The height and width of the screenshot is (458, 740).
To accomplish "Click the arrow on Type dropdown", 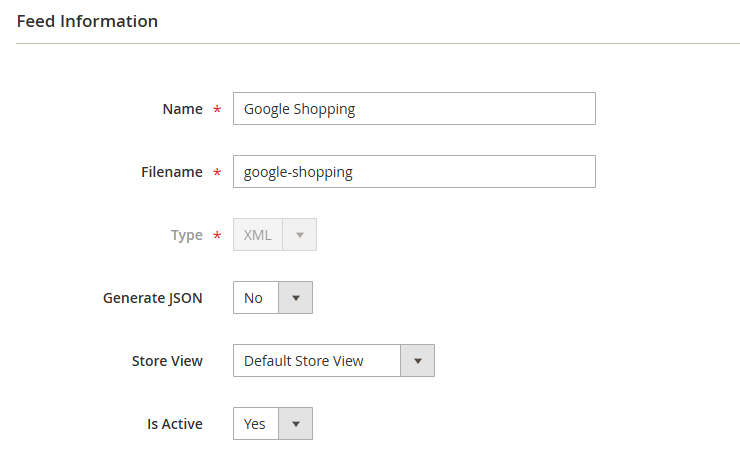I will (299, 235).
